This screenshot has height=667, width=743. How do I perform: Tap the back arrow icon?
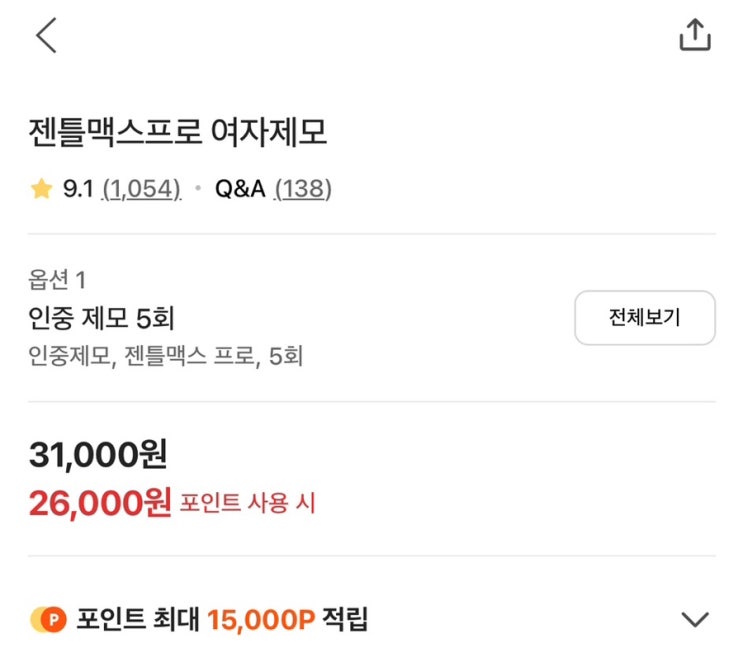(x=46, y=35)
